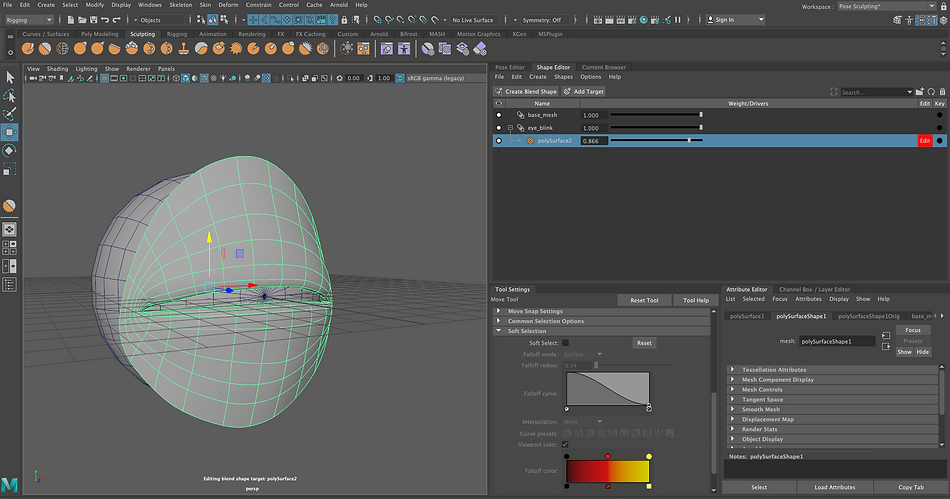Open the Rigging menu set dropdown

(x=29, y=20)
